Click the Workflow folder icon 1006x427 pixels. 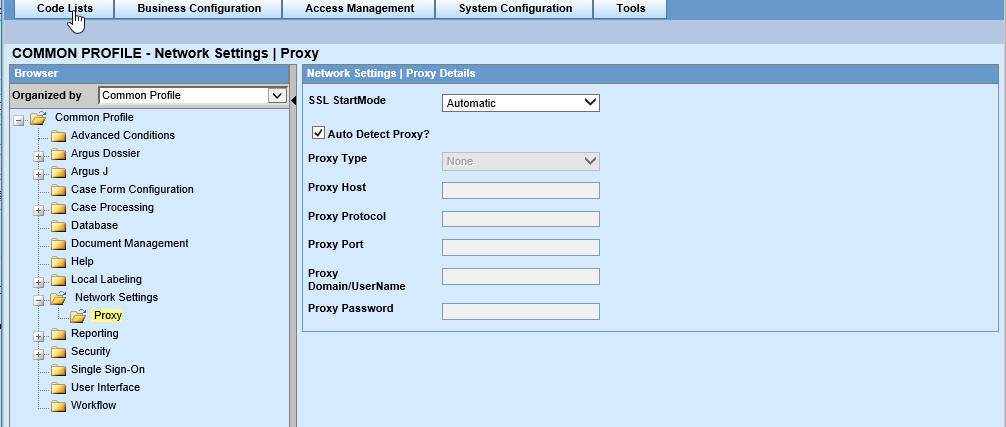58,406
